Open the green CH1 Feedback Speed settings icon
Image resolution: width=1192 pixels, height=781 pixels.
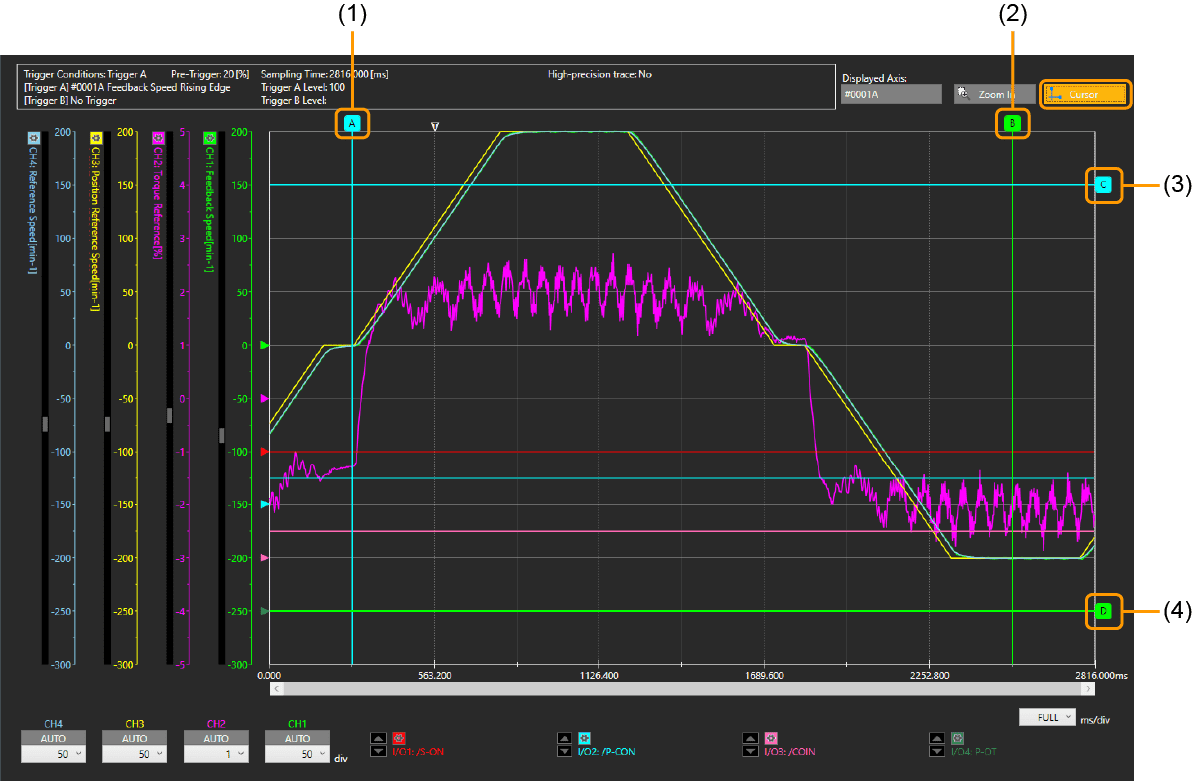(210, 138)
